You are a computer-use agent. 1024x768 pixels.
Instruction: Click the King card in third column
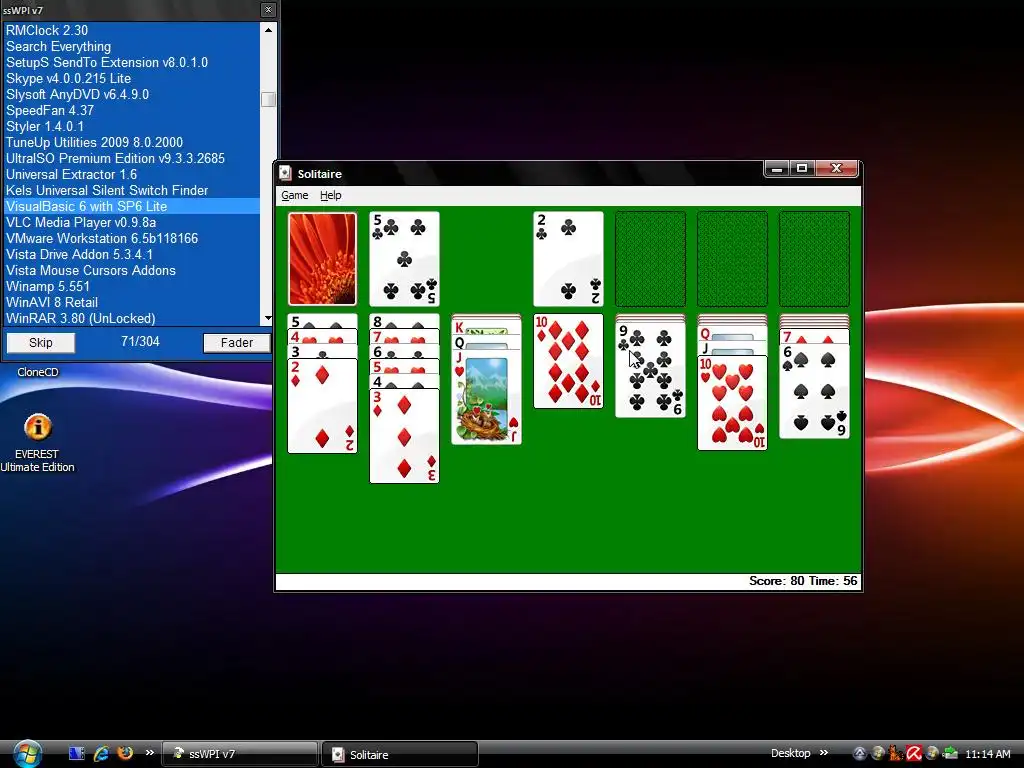tap(487, 328)
